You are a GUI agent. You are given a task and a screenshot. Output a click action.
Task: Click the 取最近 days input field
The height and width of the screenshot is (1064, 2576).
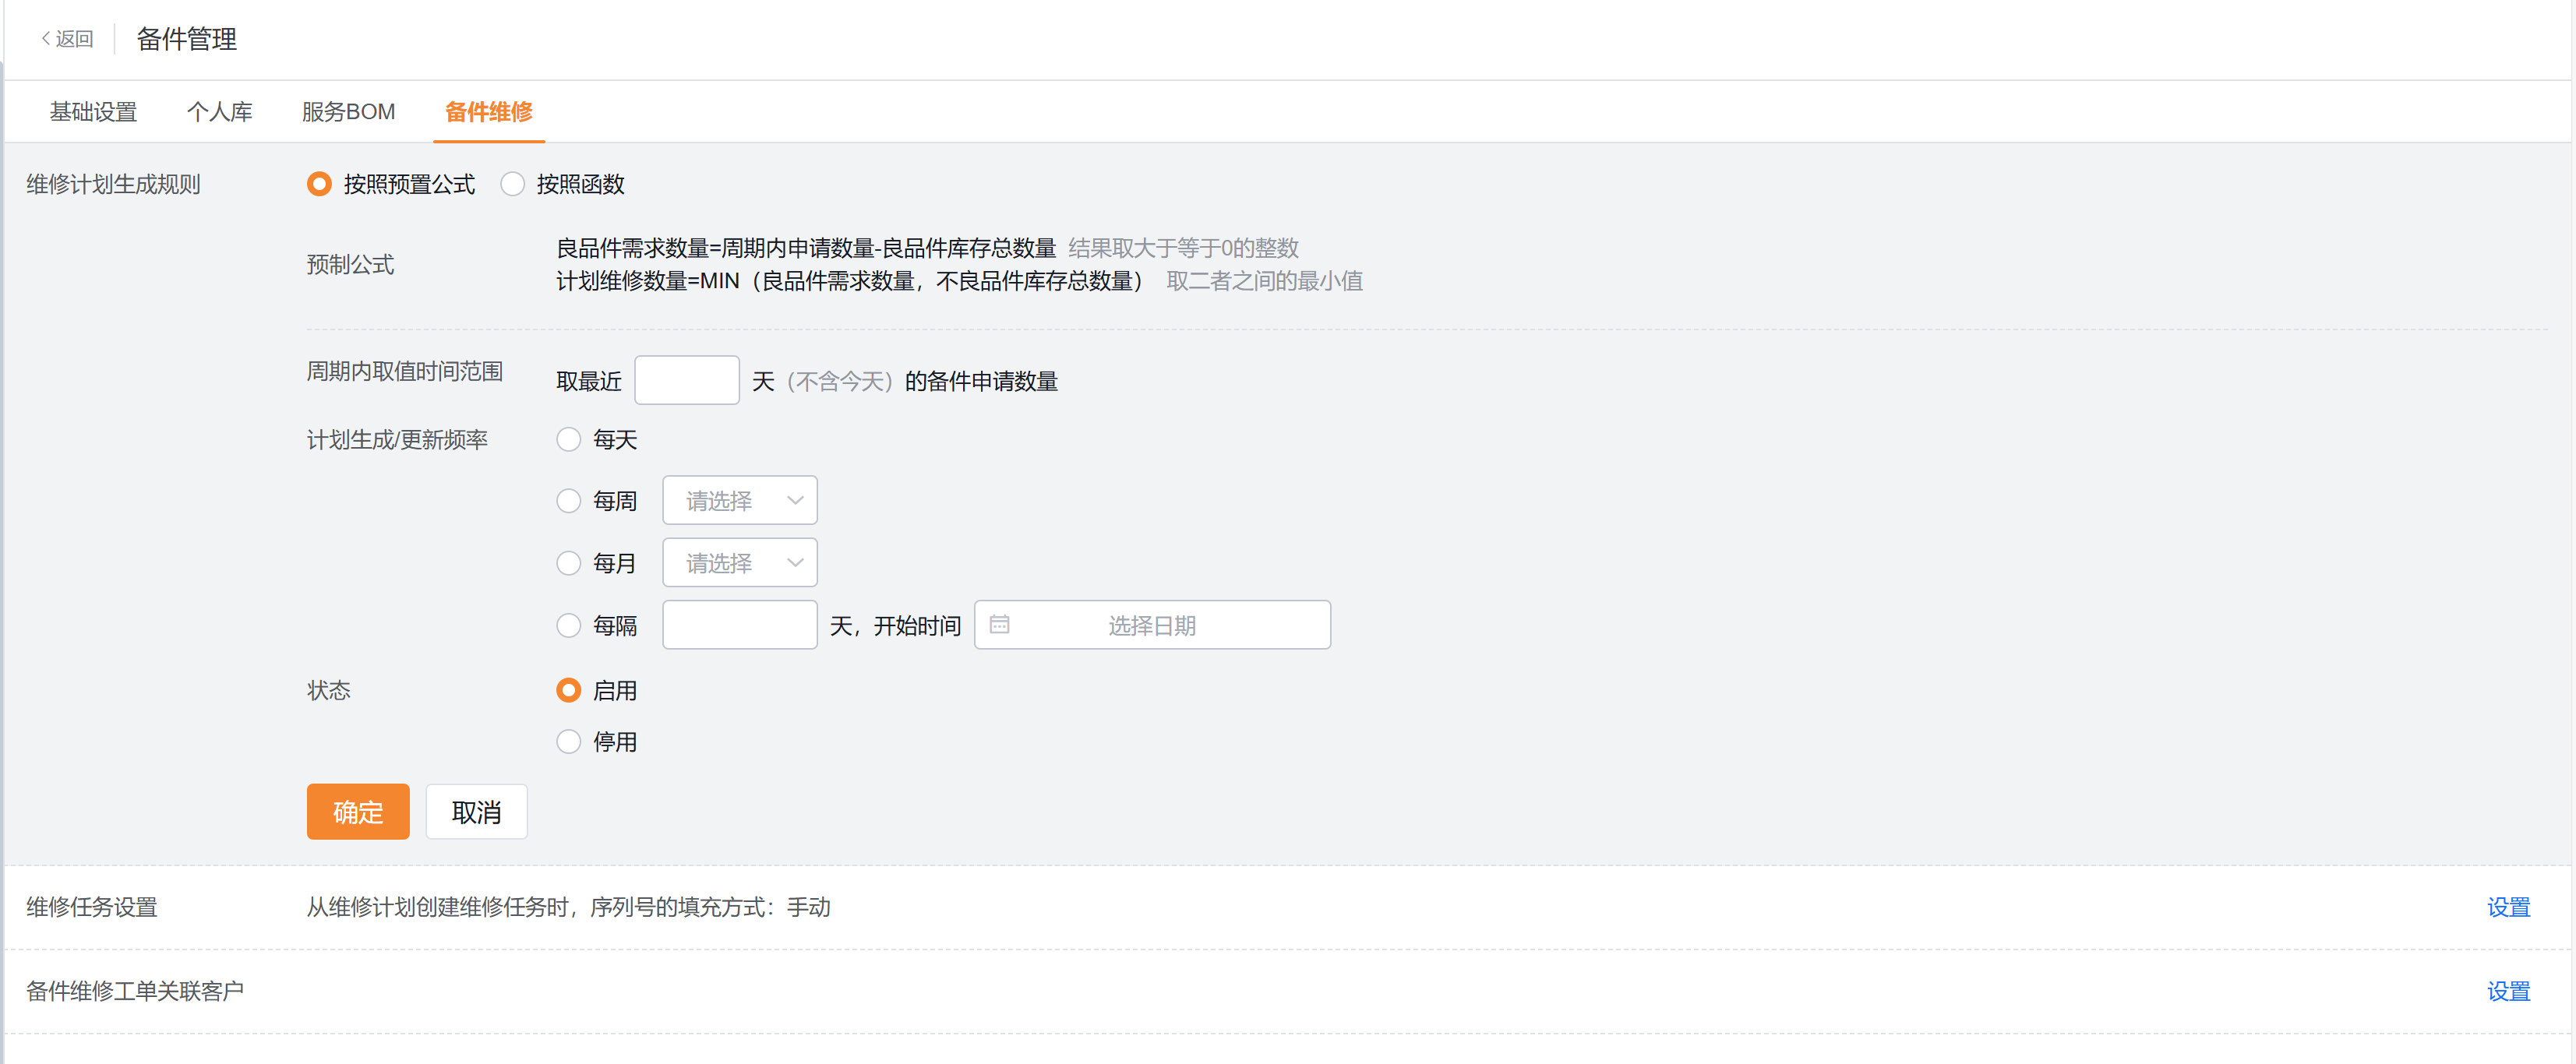[x=687, y=381]
